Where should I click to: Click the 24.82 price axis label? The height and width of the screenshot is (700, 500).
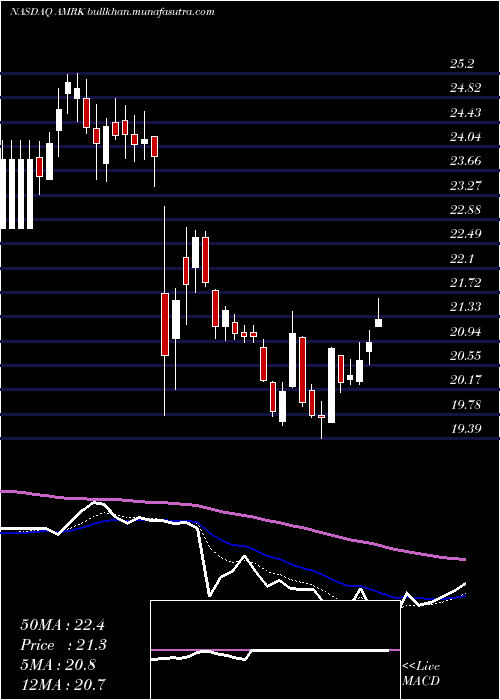click(465, 88)
